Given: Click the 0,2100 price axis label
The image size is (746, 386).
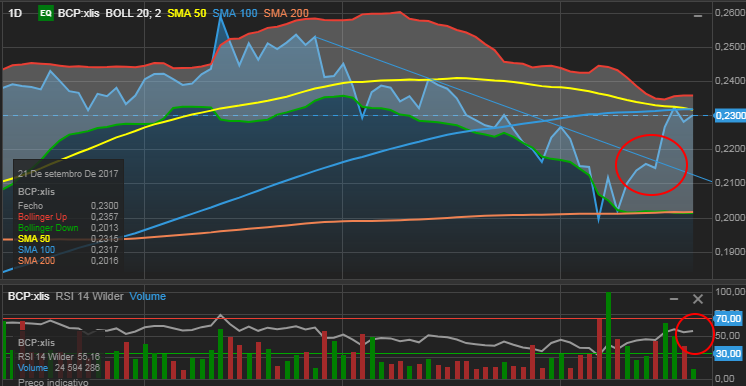Looking at the screenshot, I should (729, 184).
